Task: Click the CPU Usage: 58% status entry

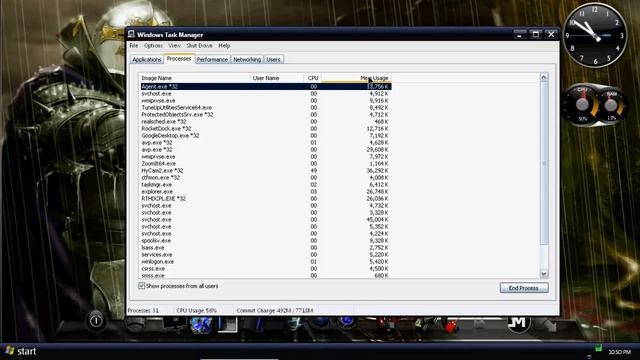Action: click(196, 311)
